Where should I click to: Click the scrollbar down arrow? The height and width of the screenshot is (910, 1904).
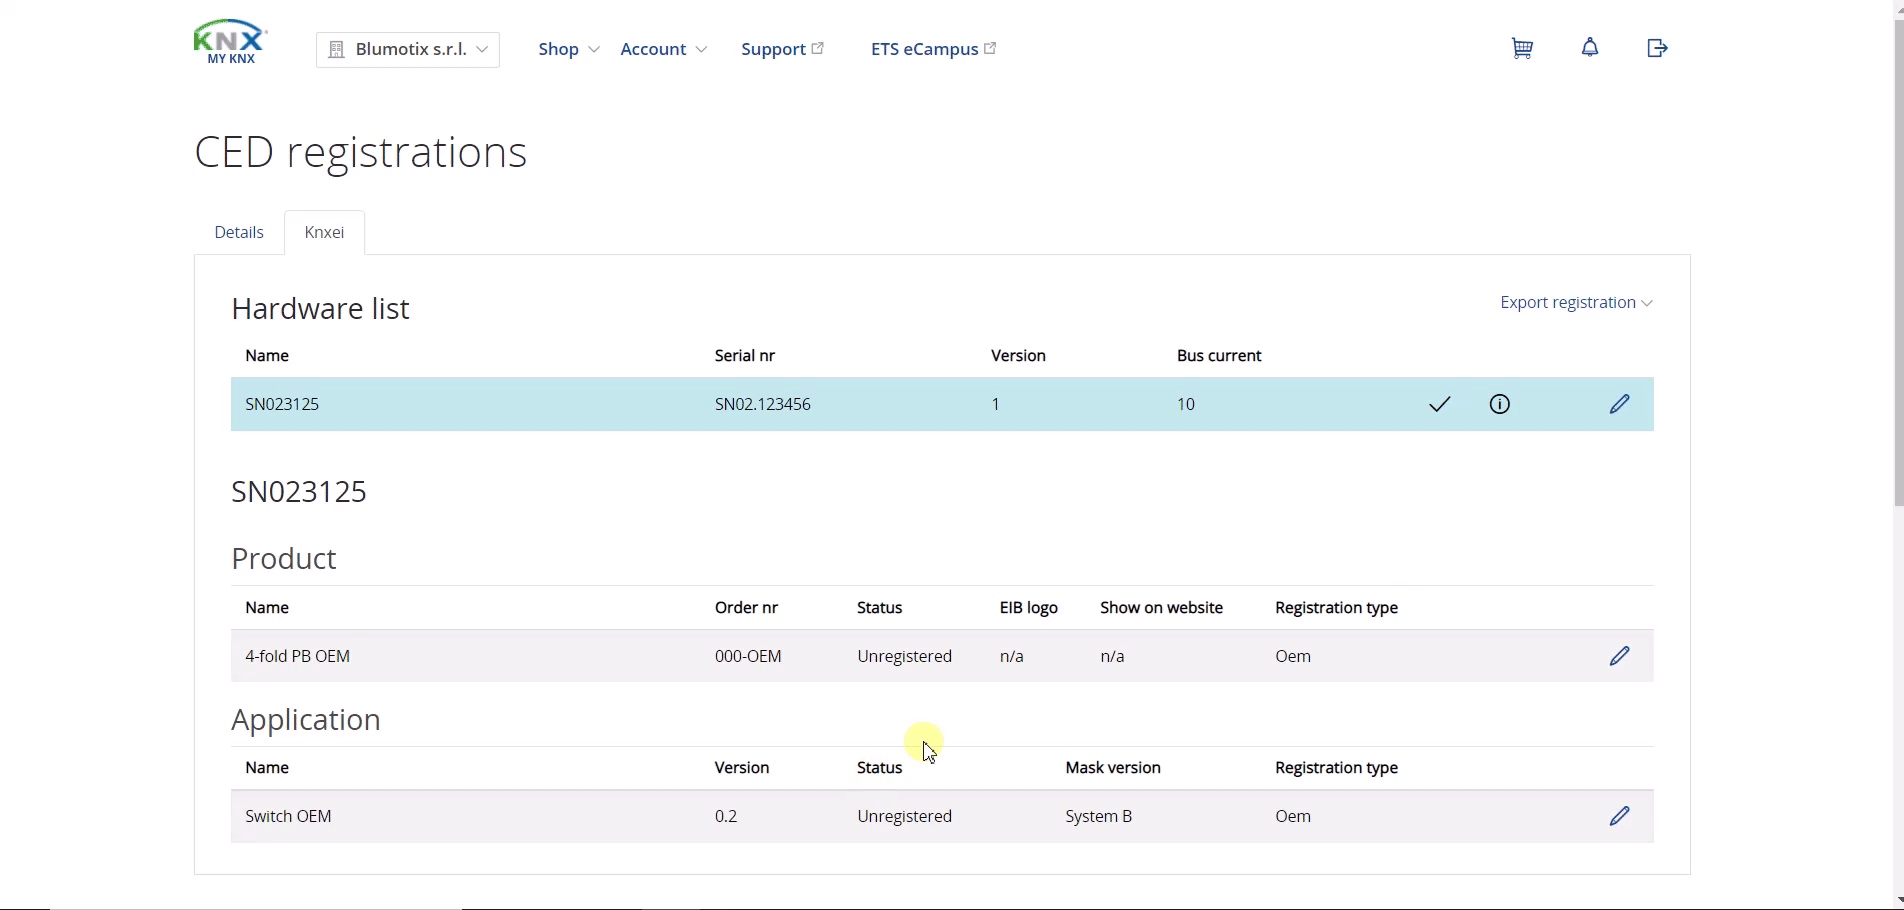coord(1899,902)
